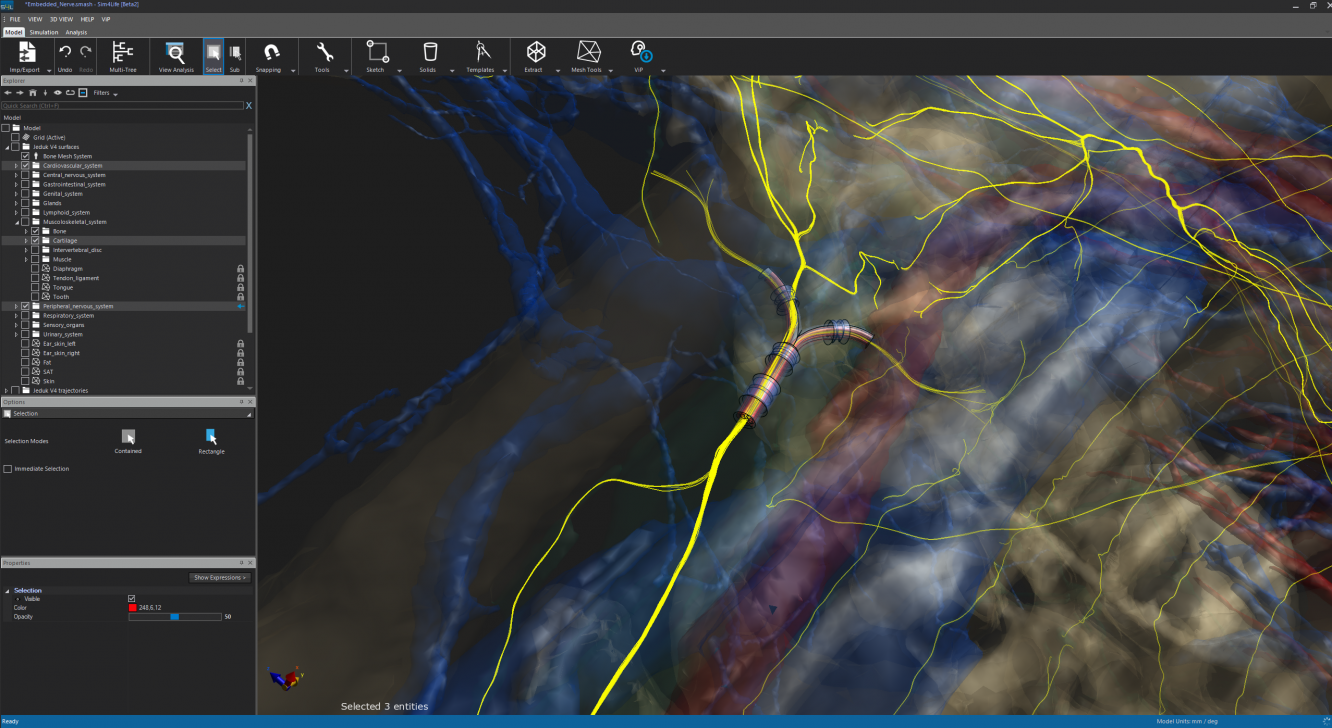Viewport: 1332px width, 728px height.
Task: Choose the Contained selection mode
Action: 128,438
